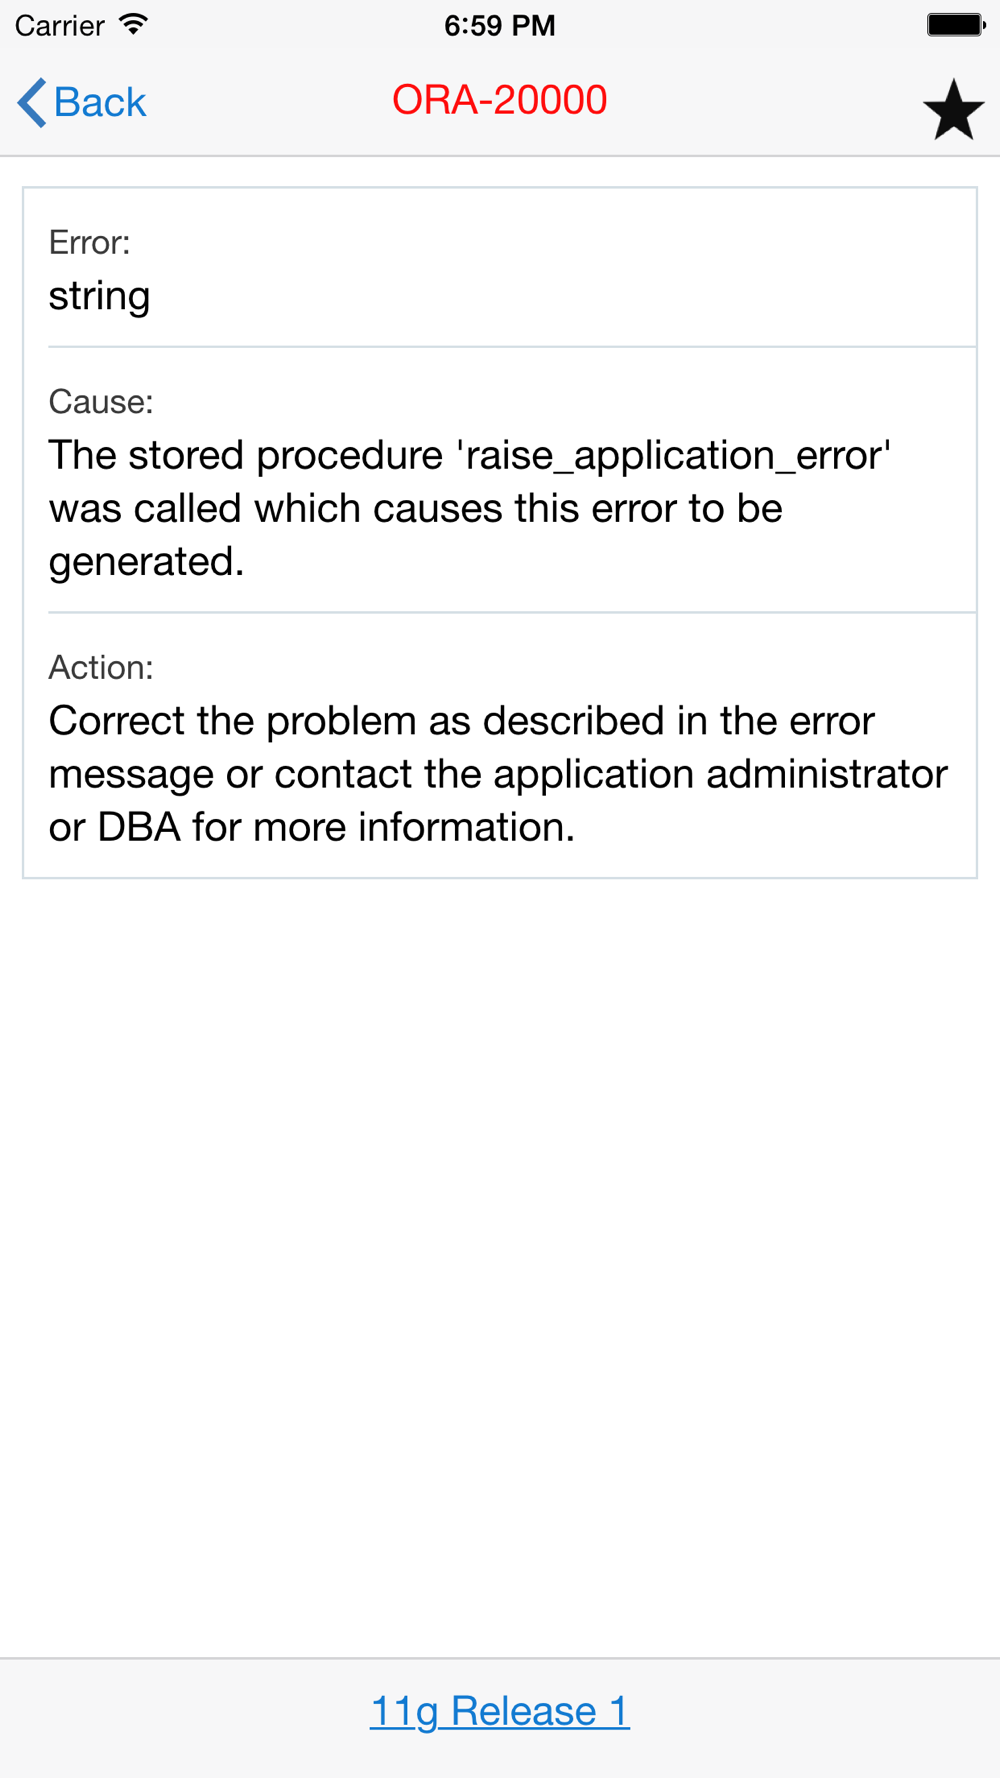Screen dimensions: 1000x1778
Task: Tap the red ORA-20000 title
Action: [499, 100]
